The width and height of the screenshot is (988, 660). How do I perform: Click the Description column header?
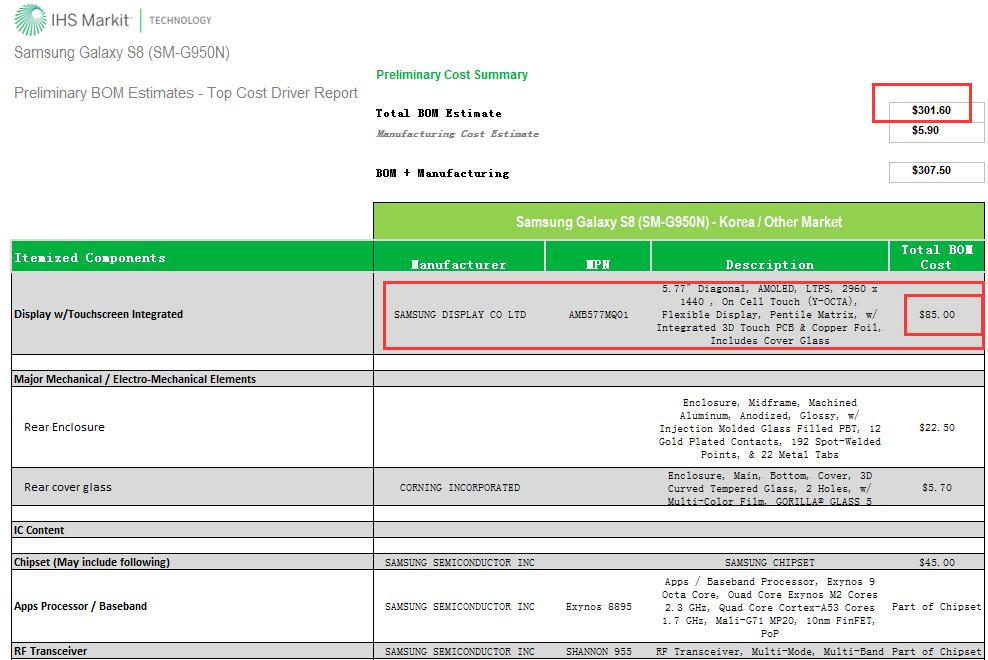point(769,265)
